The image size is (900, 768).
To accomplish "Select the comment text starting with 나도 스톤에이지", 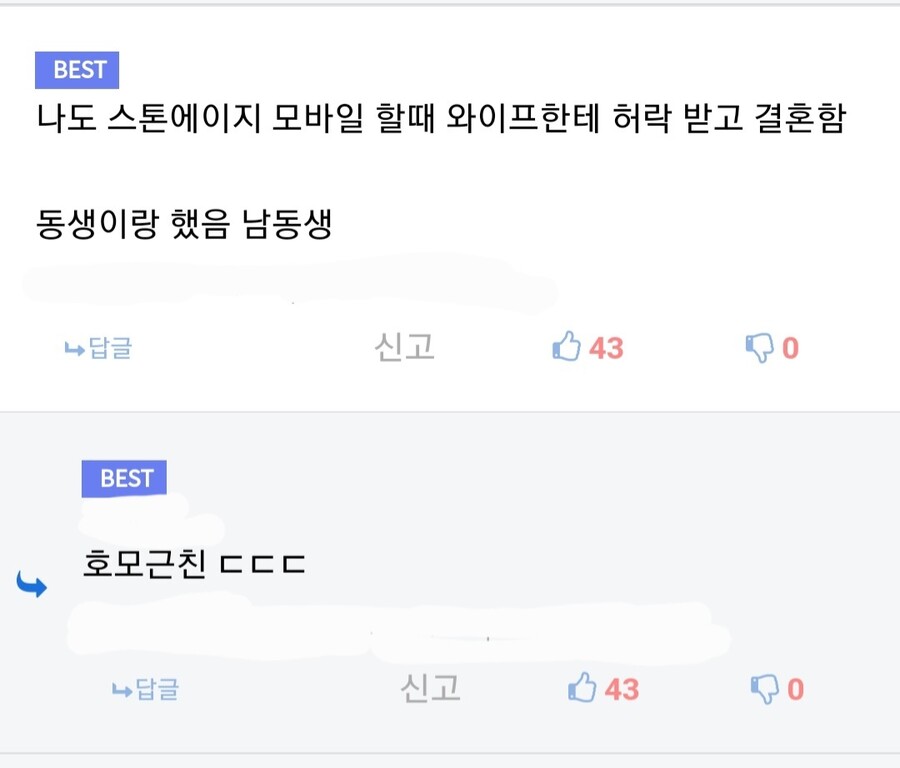I will pos(440,120).
